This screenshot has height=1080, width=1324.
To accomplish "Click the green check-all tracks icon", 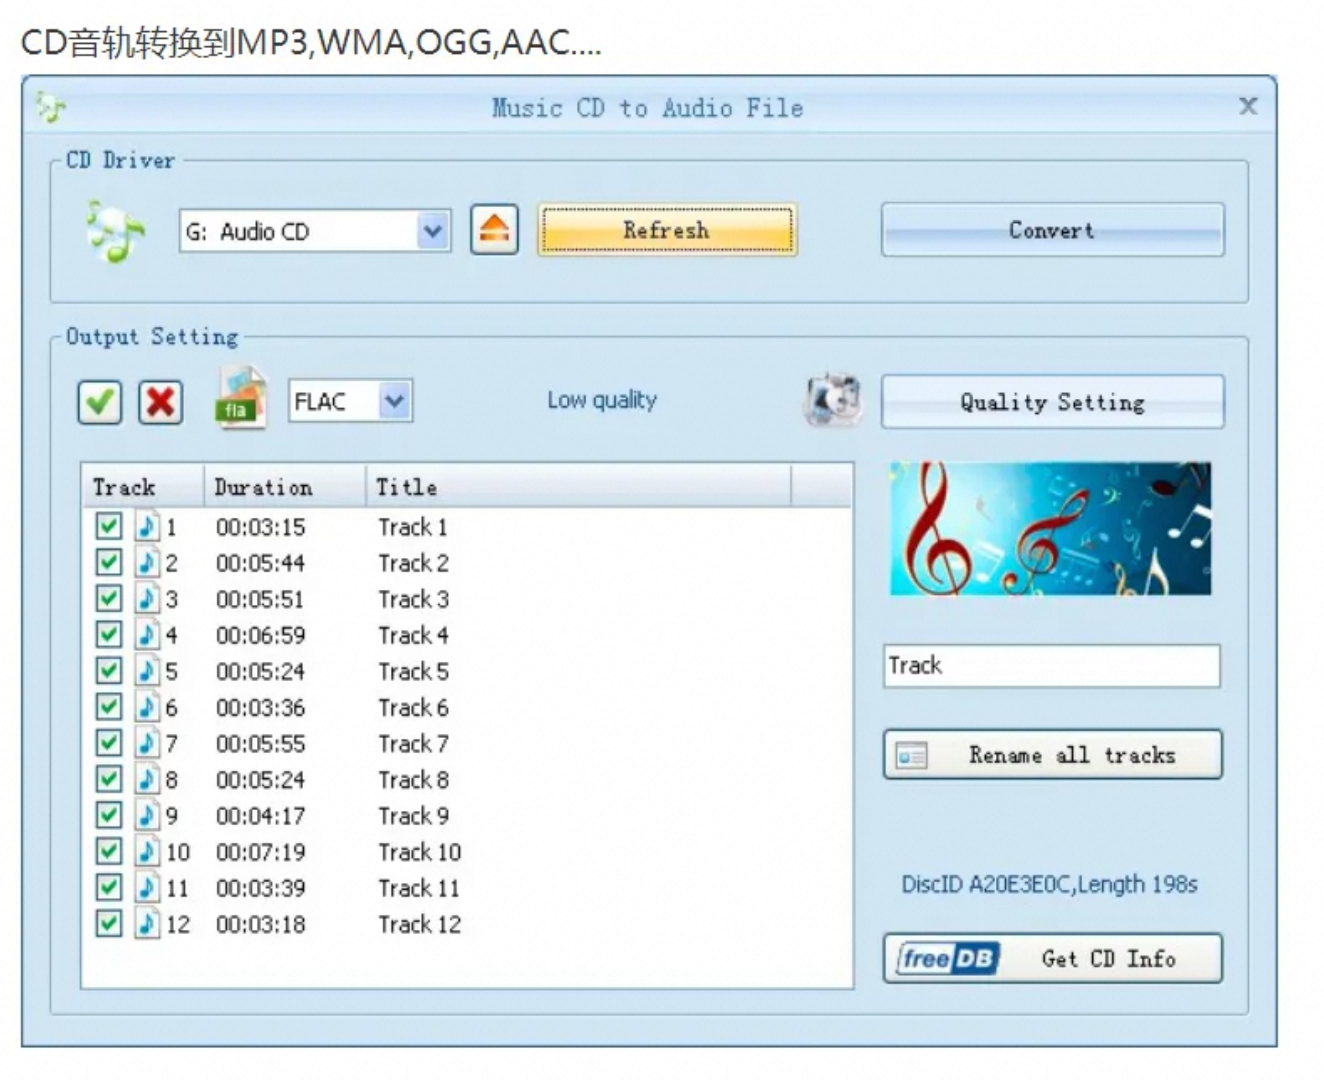I will pos(100,403).
